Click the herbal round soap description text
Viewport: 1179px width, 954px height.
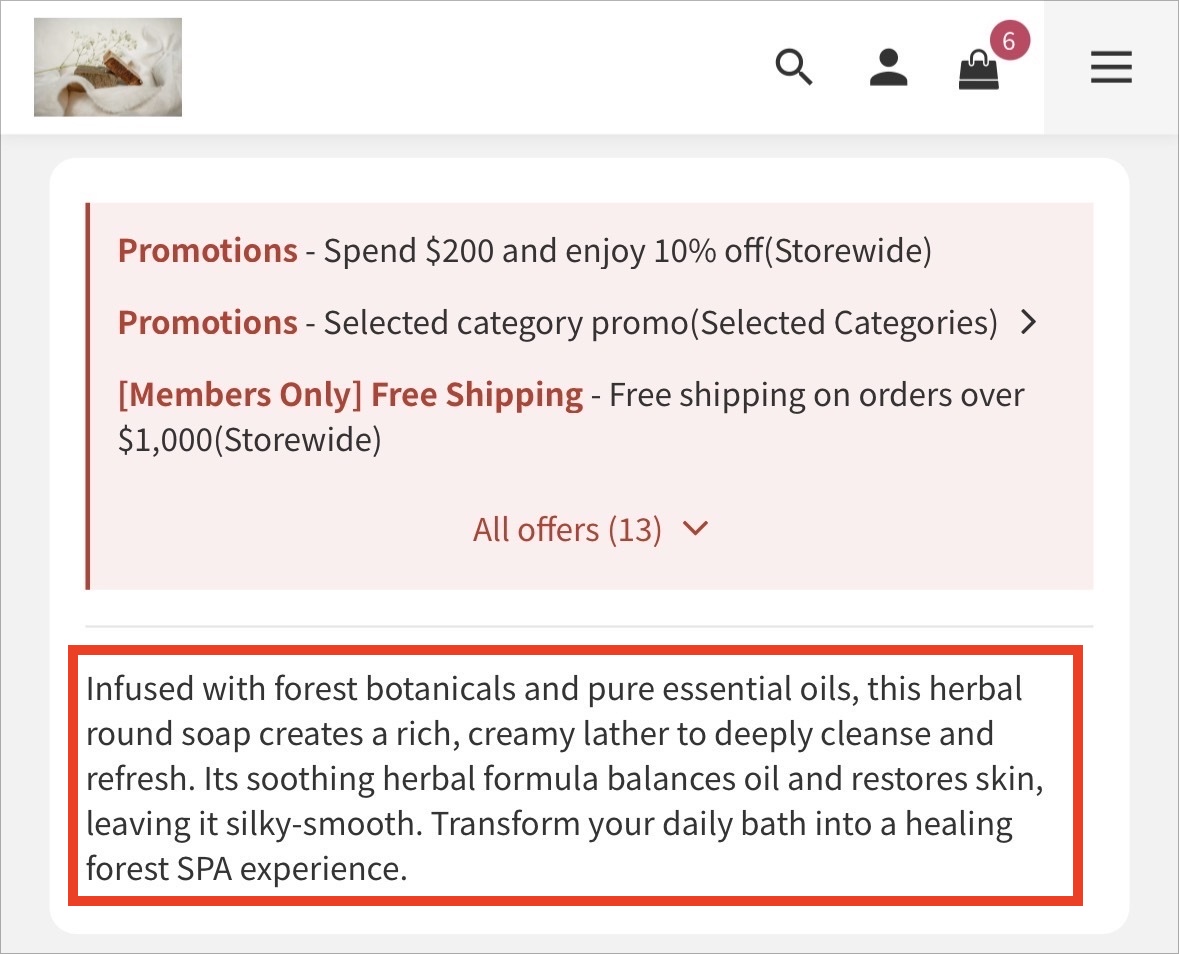[x=565, y=778]
